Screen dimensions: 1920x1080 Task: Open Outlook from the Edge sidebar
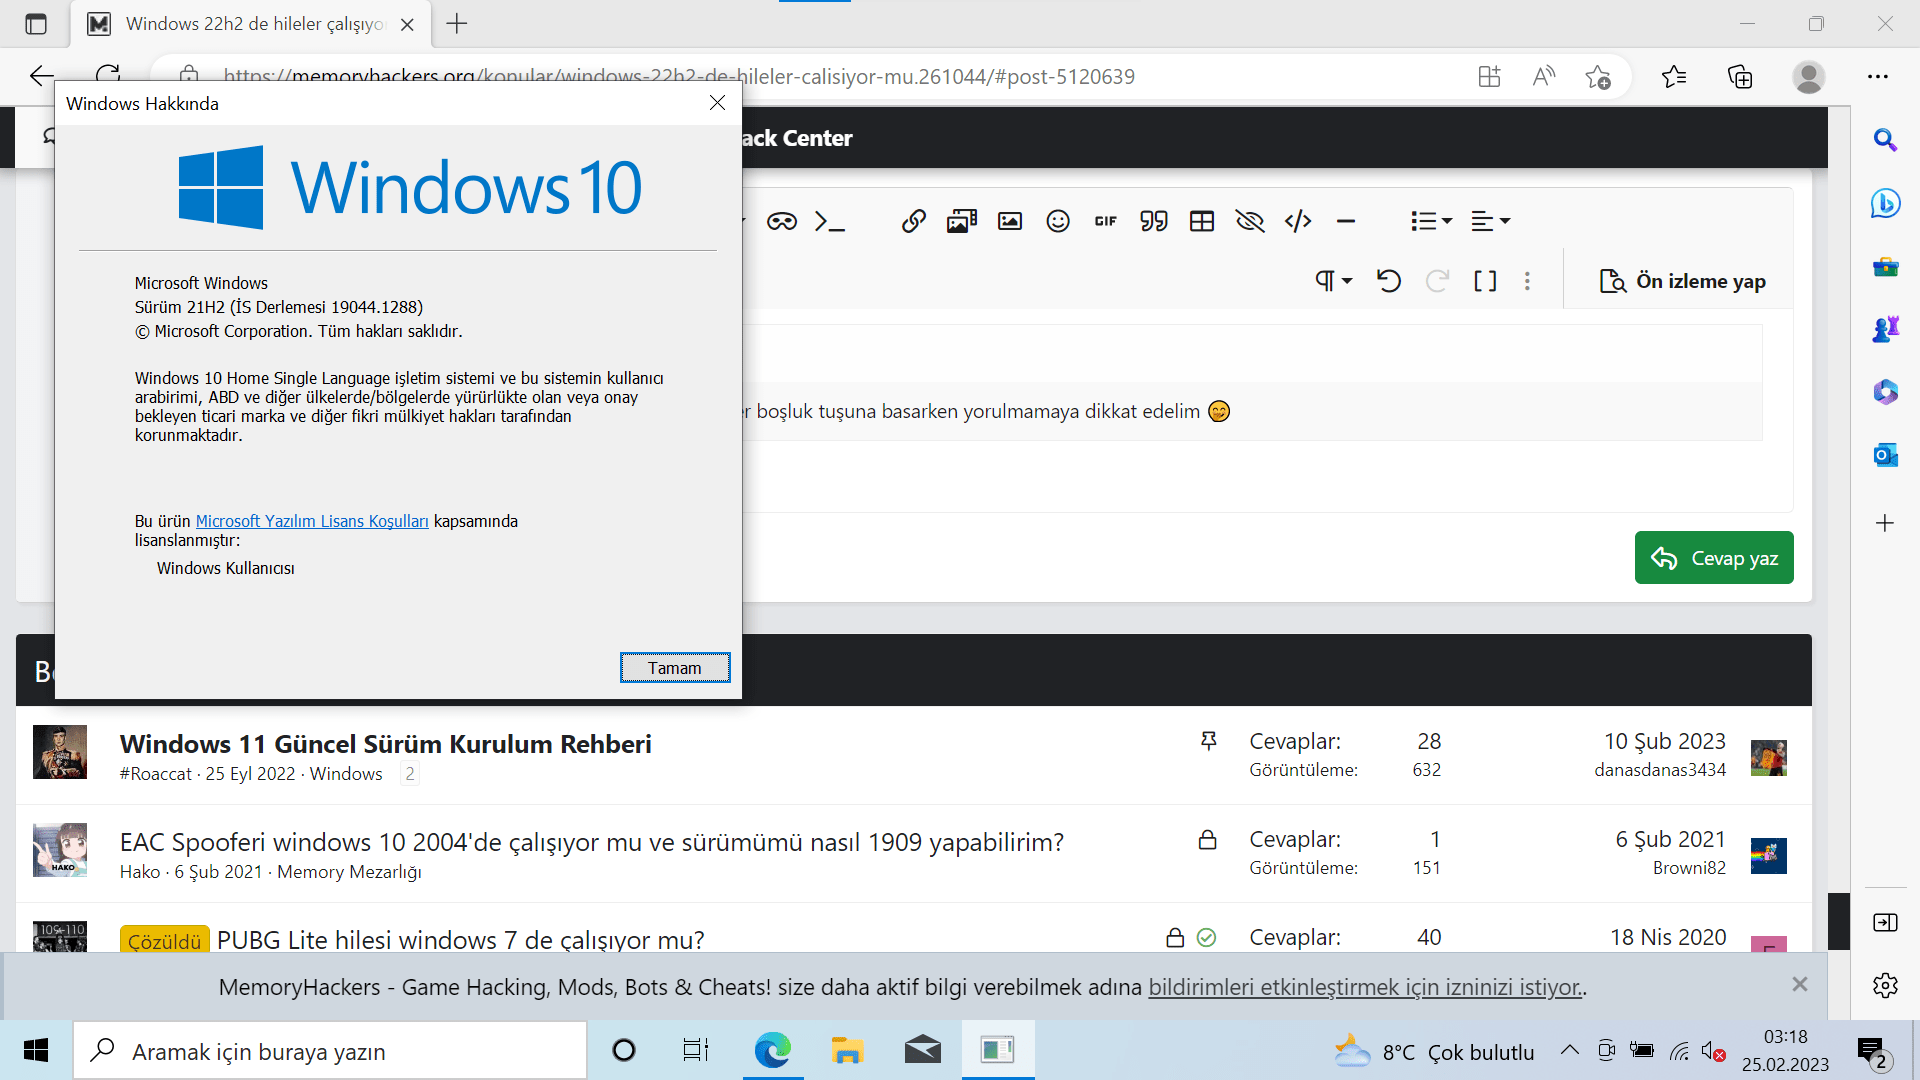coord(1885,455)
